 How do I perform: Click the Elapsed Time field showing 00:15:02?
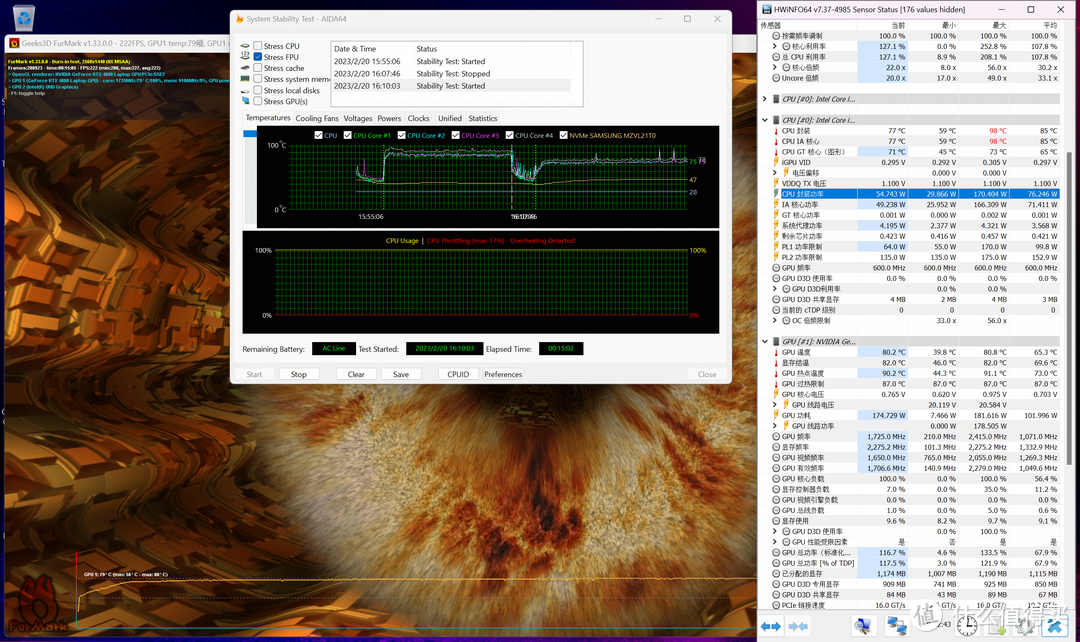tap(561, 349)
